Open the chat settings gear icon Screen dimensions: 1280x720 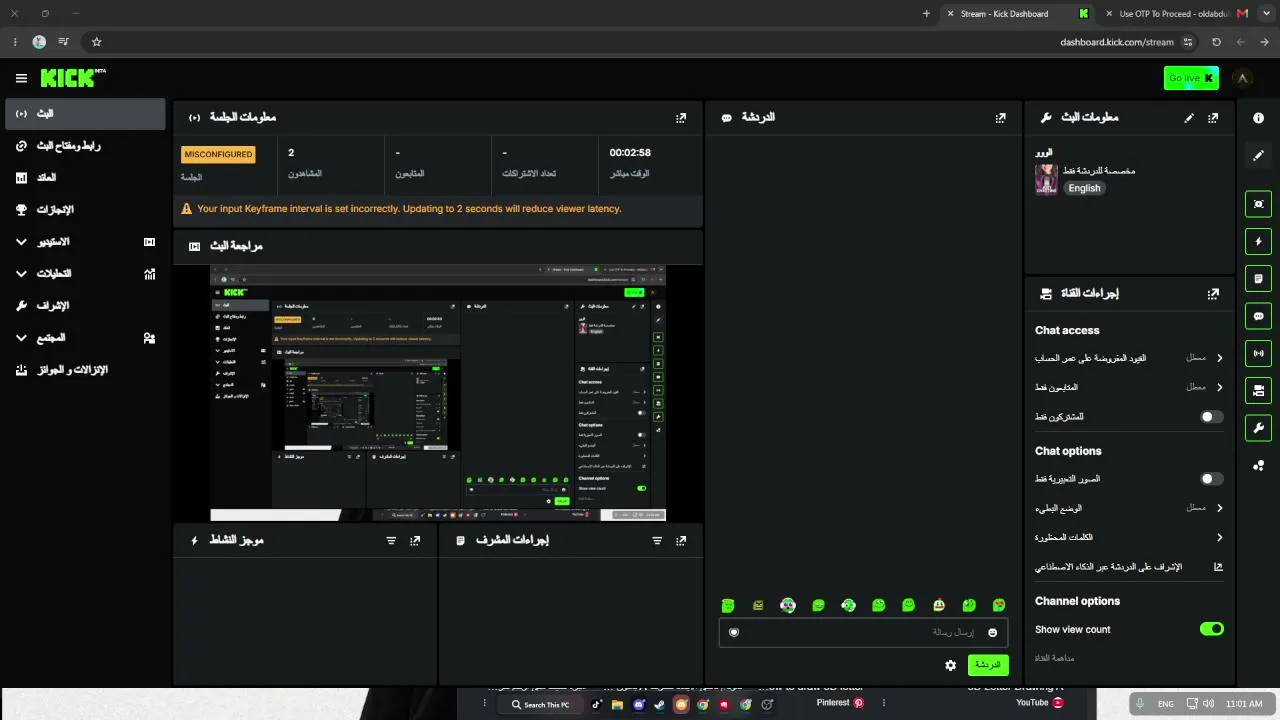click(950, 665)
